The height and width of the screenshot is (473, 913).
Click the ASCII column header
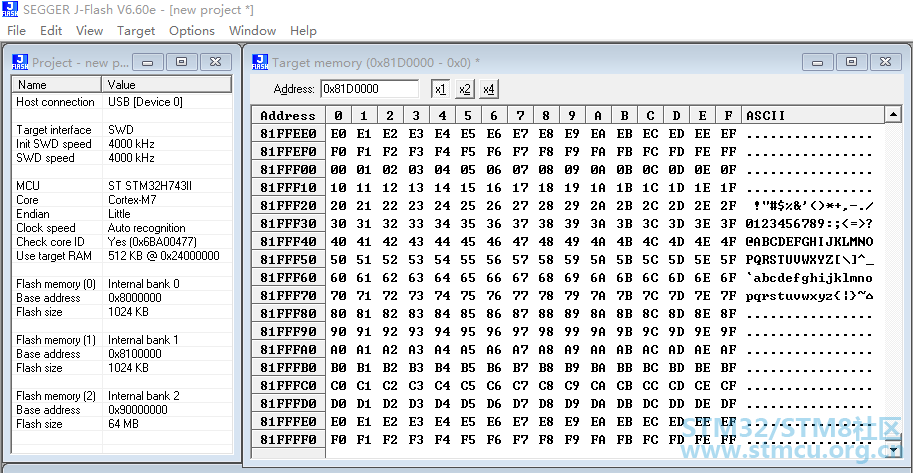pyautogui.click(x=813, y=115)
